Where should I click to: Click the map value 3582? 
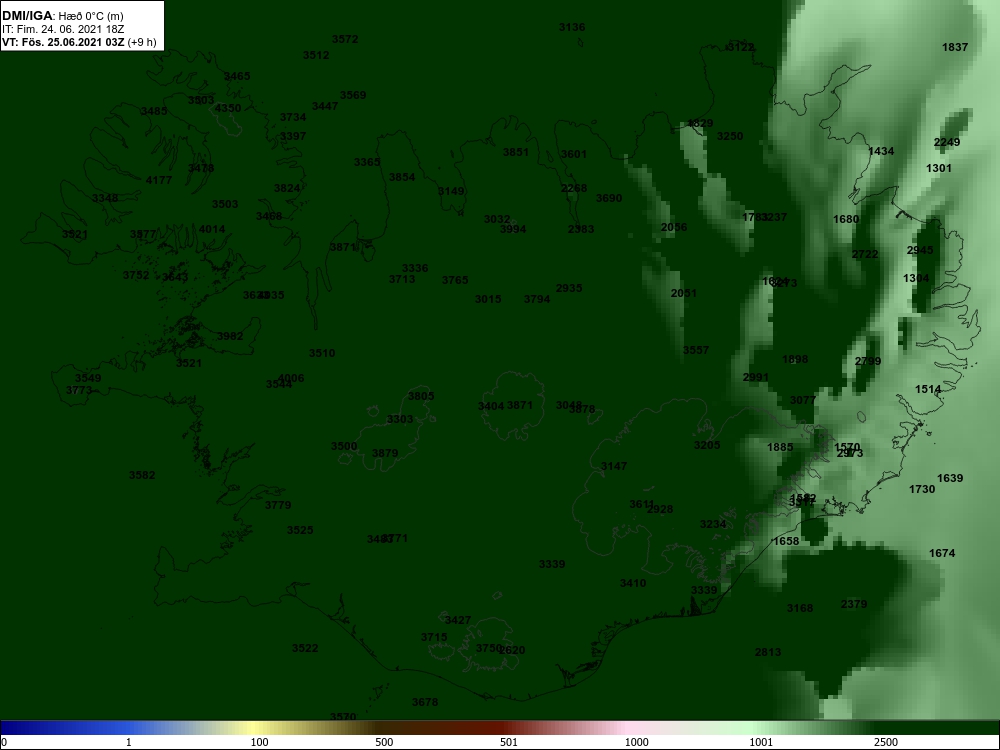click(x=142, y=476)
